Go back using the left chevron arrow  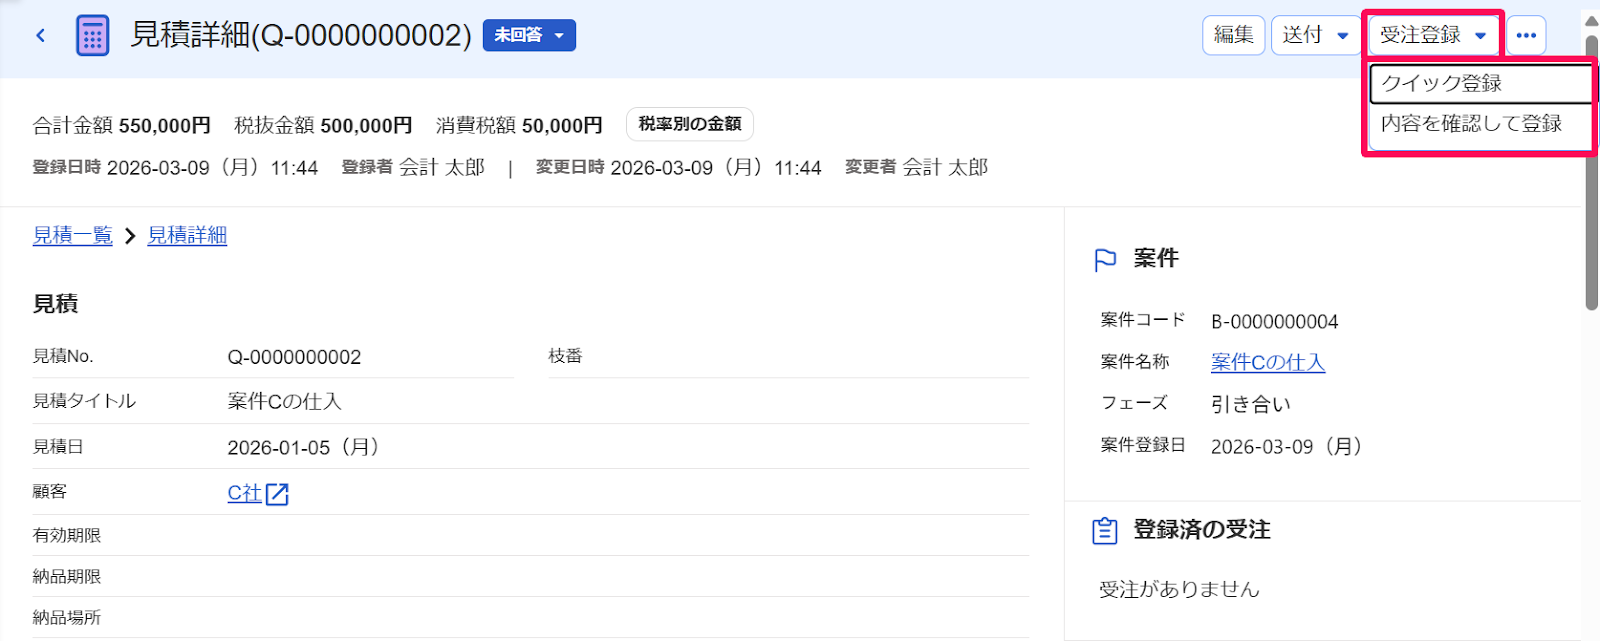pyautogui.click(x=41, y=36)
